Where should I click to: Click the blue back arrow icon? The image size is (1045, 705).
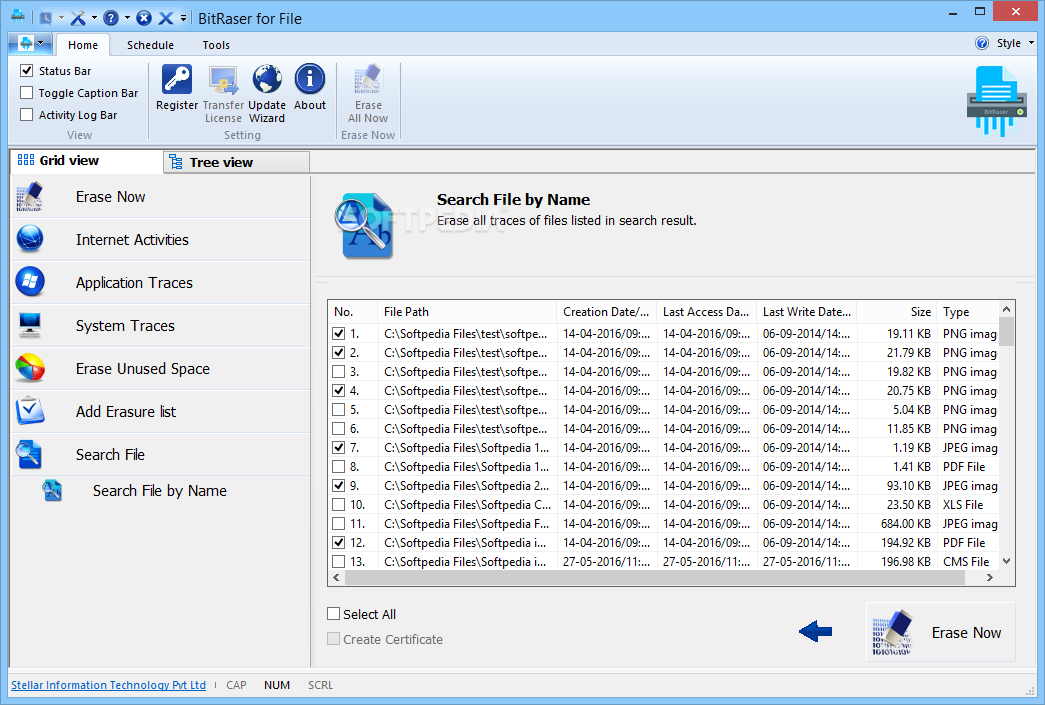(816, 631)
